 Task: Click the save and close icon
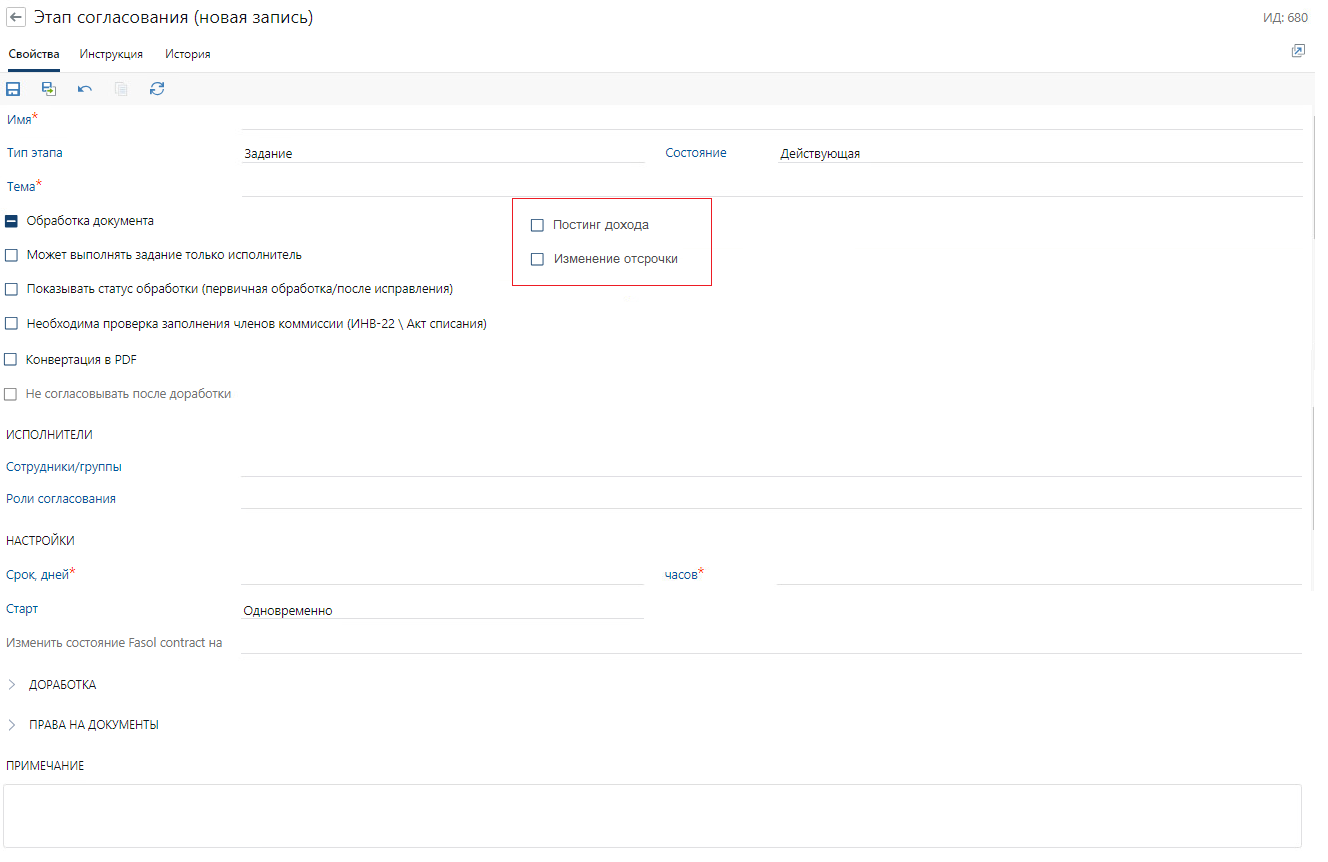pos(49,89)
